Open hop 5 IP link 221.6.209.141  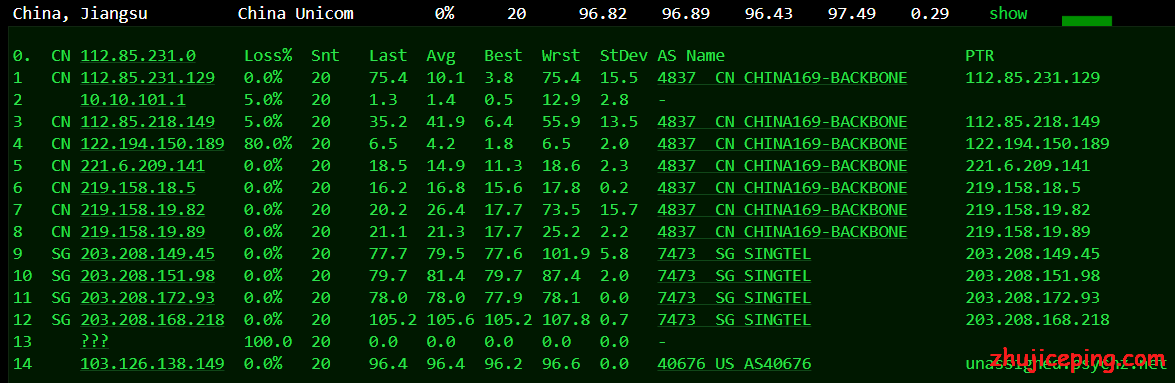pyautogui.click(x=143, y=166)
